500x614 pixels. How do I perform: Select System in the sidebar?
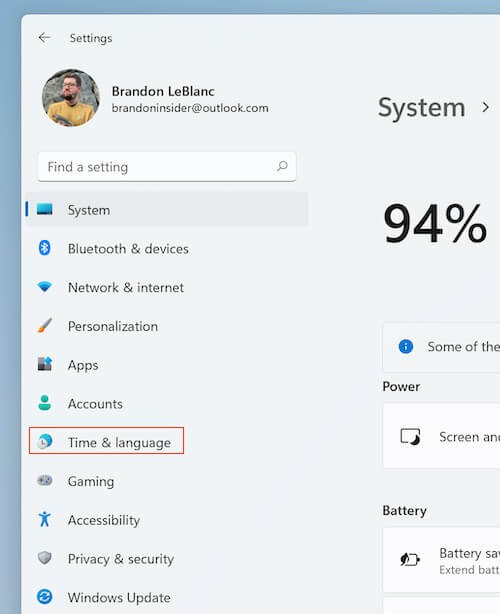click(167, 209)
